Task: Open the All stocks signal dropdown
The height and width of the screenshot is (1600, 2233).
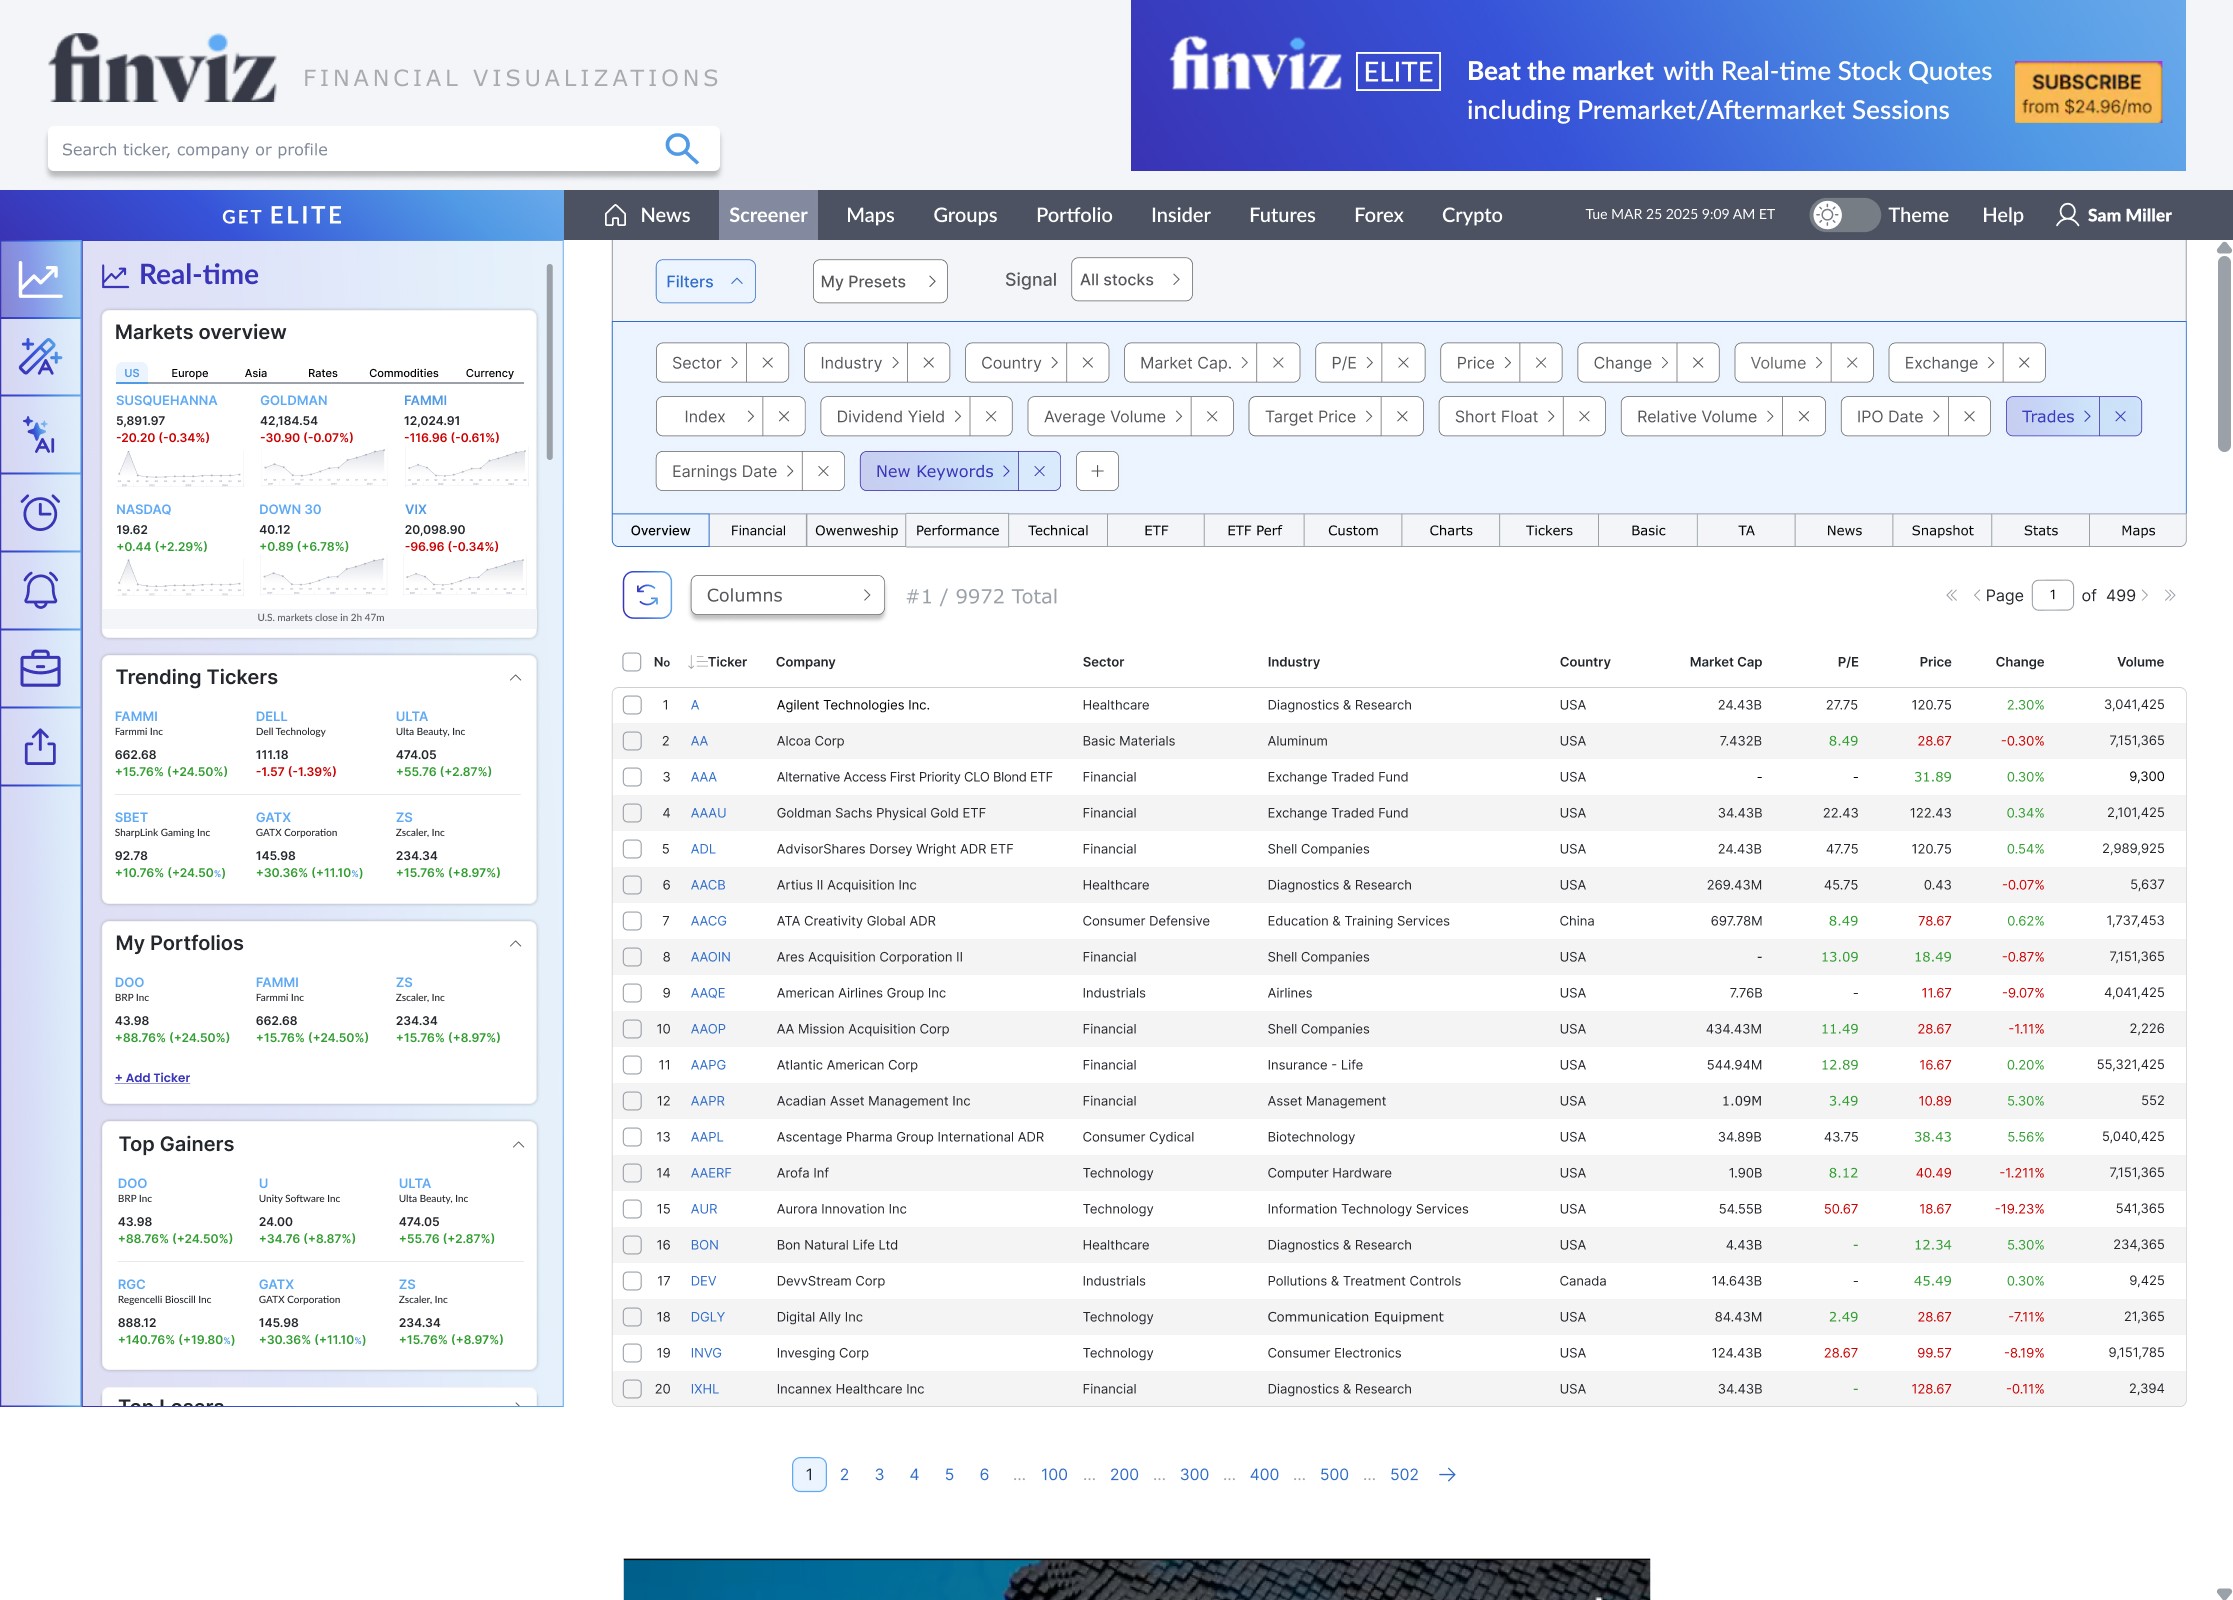Action: click(x=1131, y=280)
